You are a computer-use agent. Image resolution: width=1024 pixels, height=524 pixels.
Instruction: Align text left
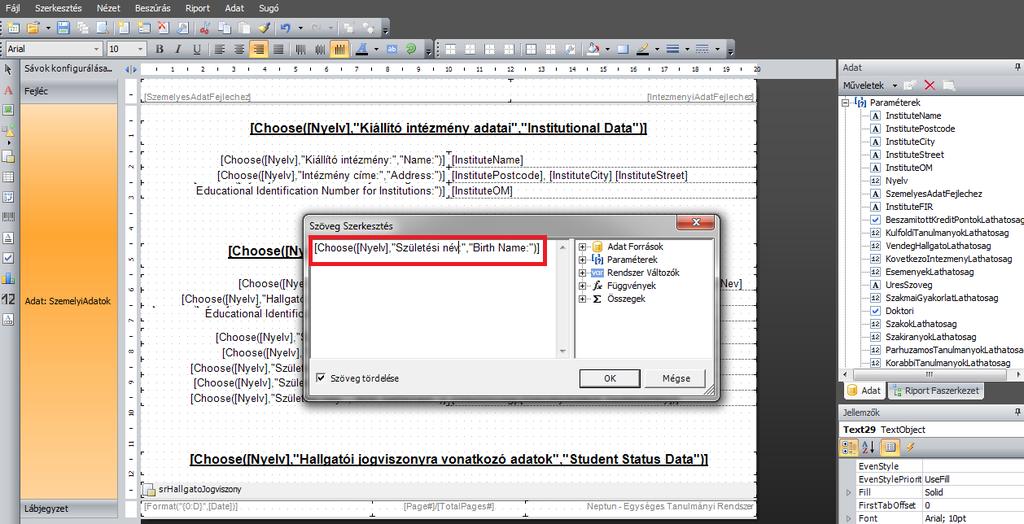[220, 49]
